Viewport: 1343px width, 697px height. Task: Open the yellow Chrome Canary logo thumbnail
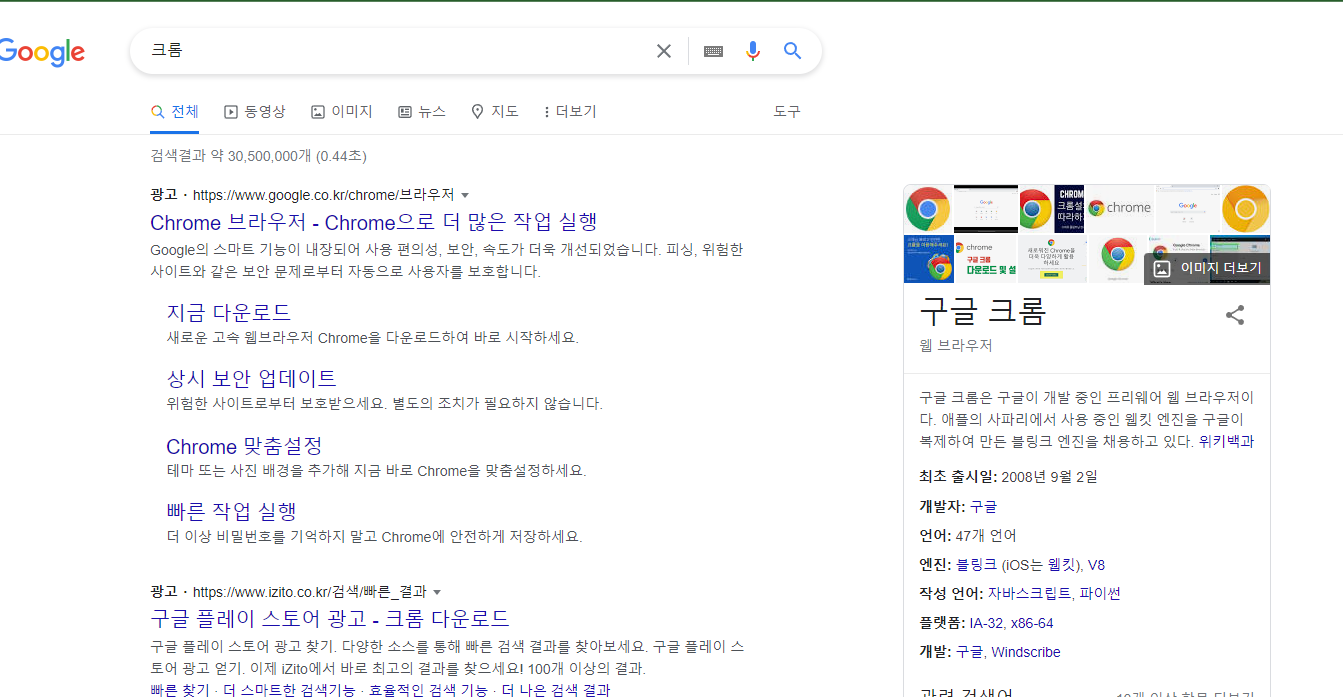[1246, 208]
